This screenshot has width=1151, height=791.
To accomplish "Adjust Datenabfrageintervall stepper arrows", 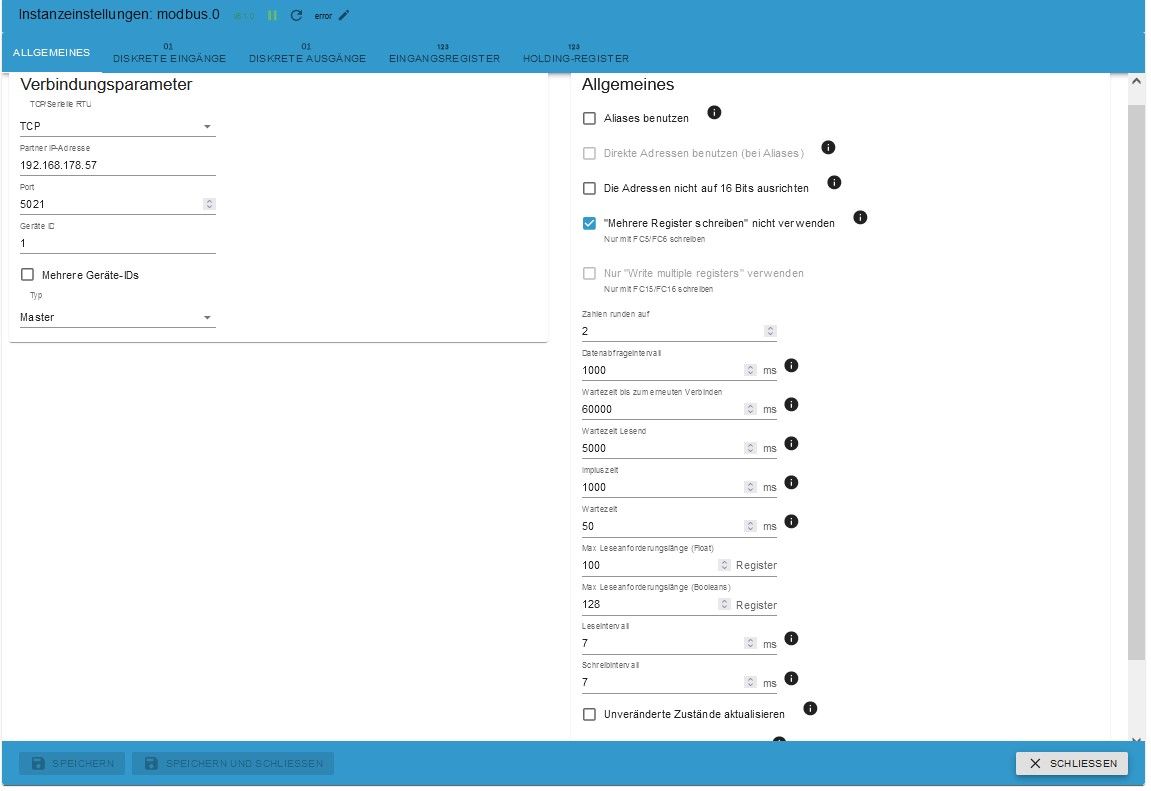I will tap(750, 370).
